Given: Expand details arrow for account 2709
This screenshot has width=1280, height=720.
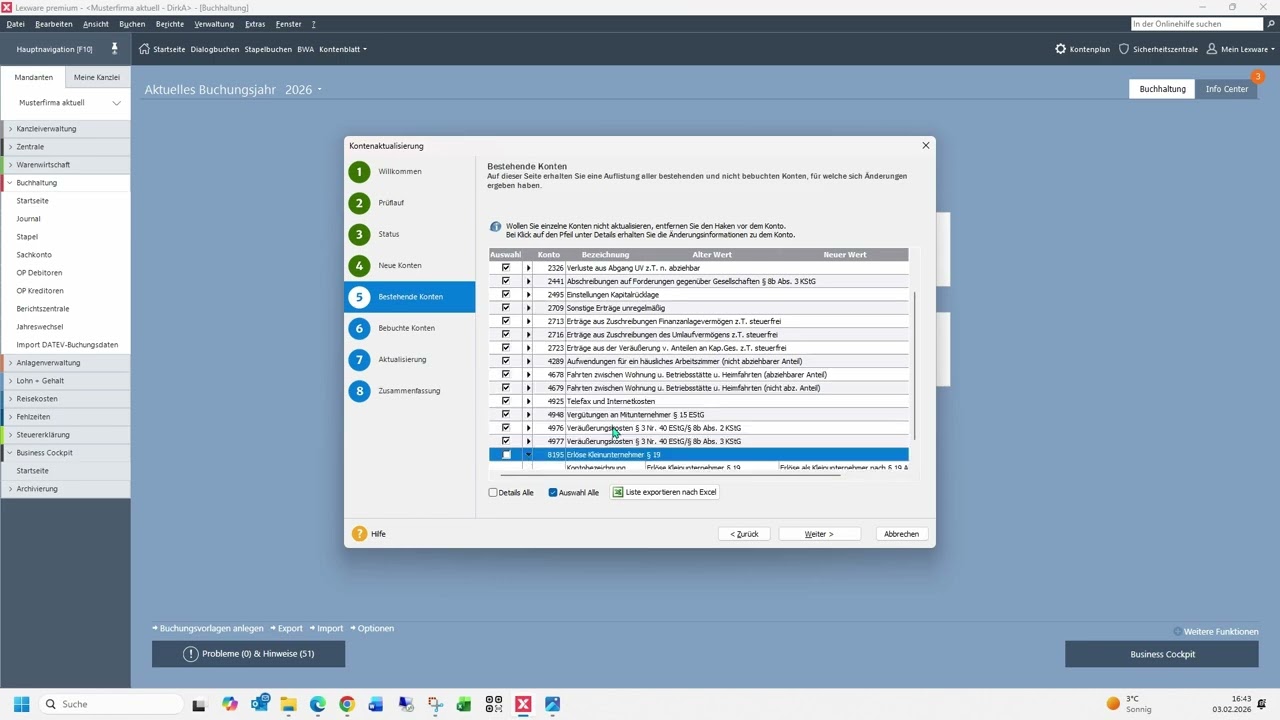Looking at the screenshot, I should (x=528, y=308).
